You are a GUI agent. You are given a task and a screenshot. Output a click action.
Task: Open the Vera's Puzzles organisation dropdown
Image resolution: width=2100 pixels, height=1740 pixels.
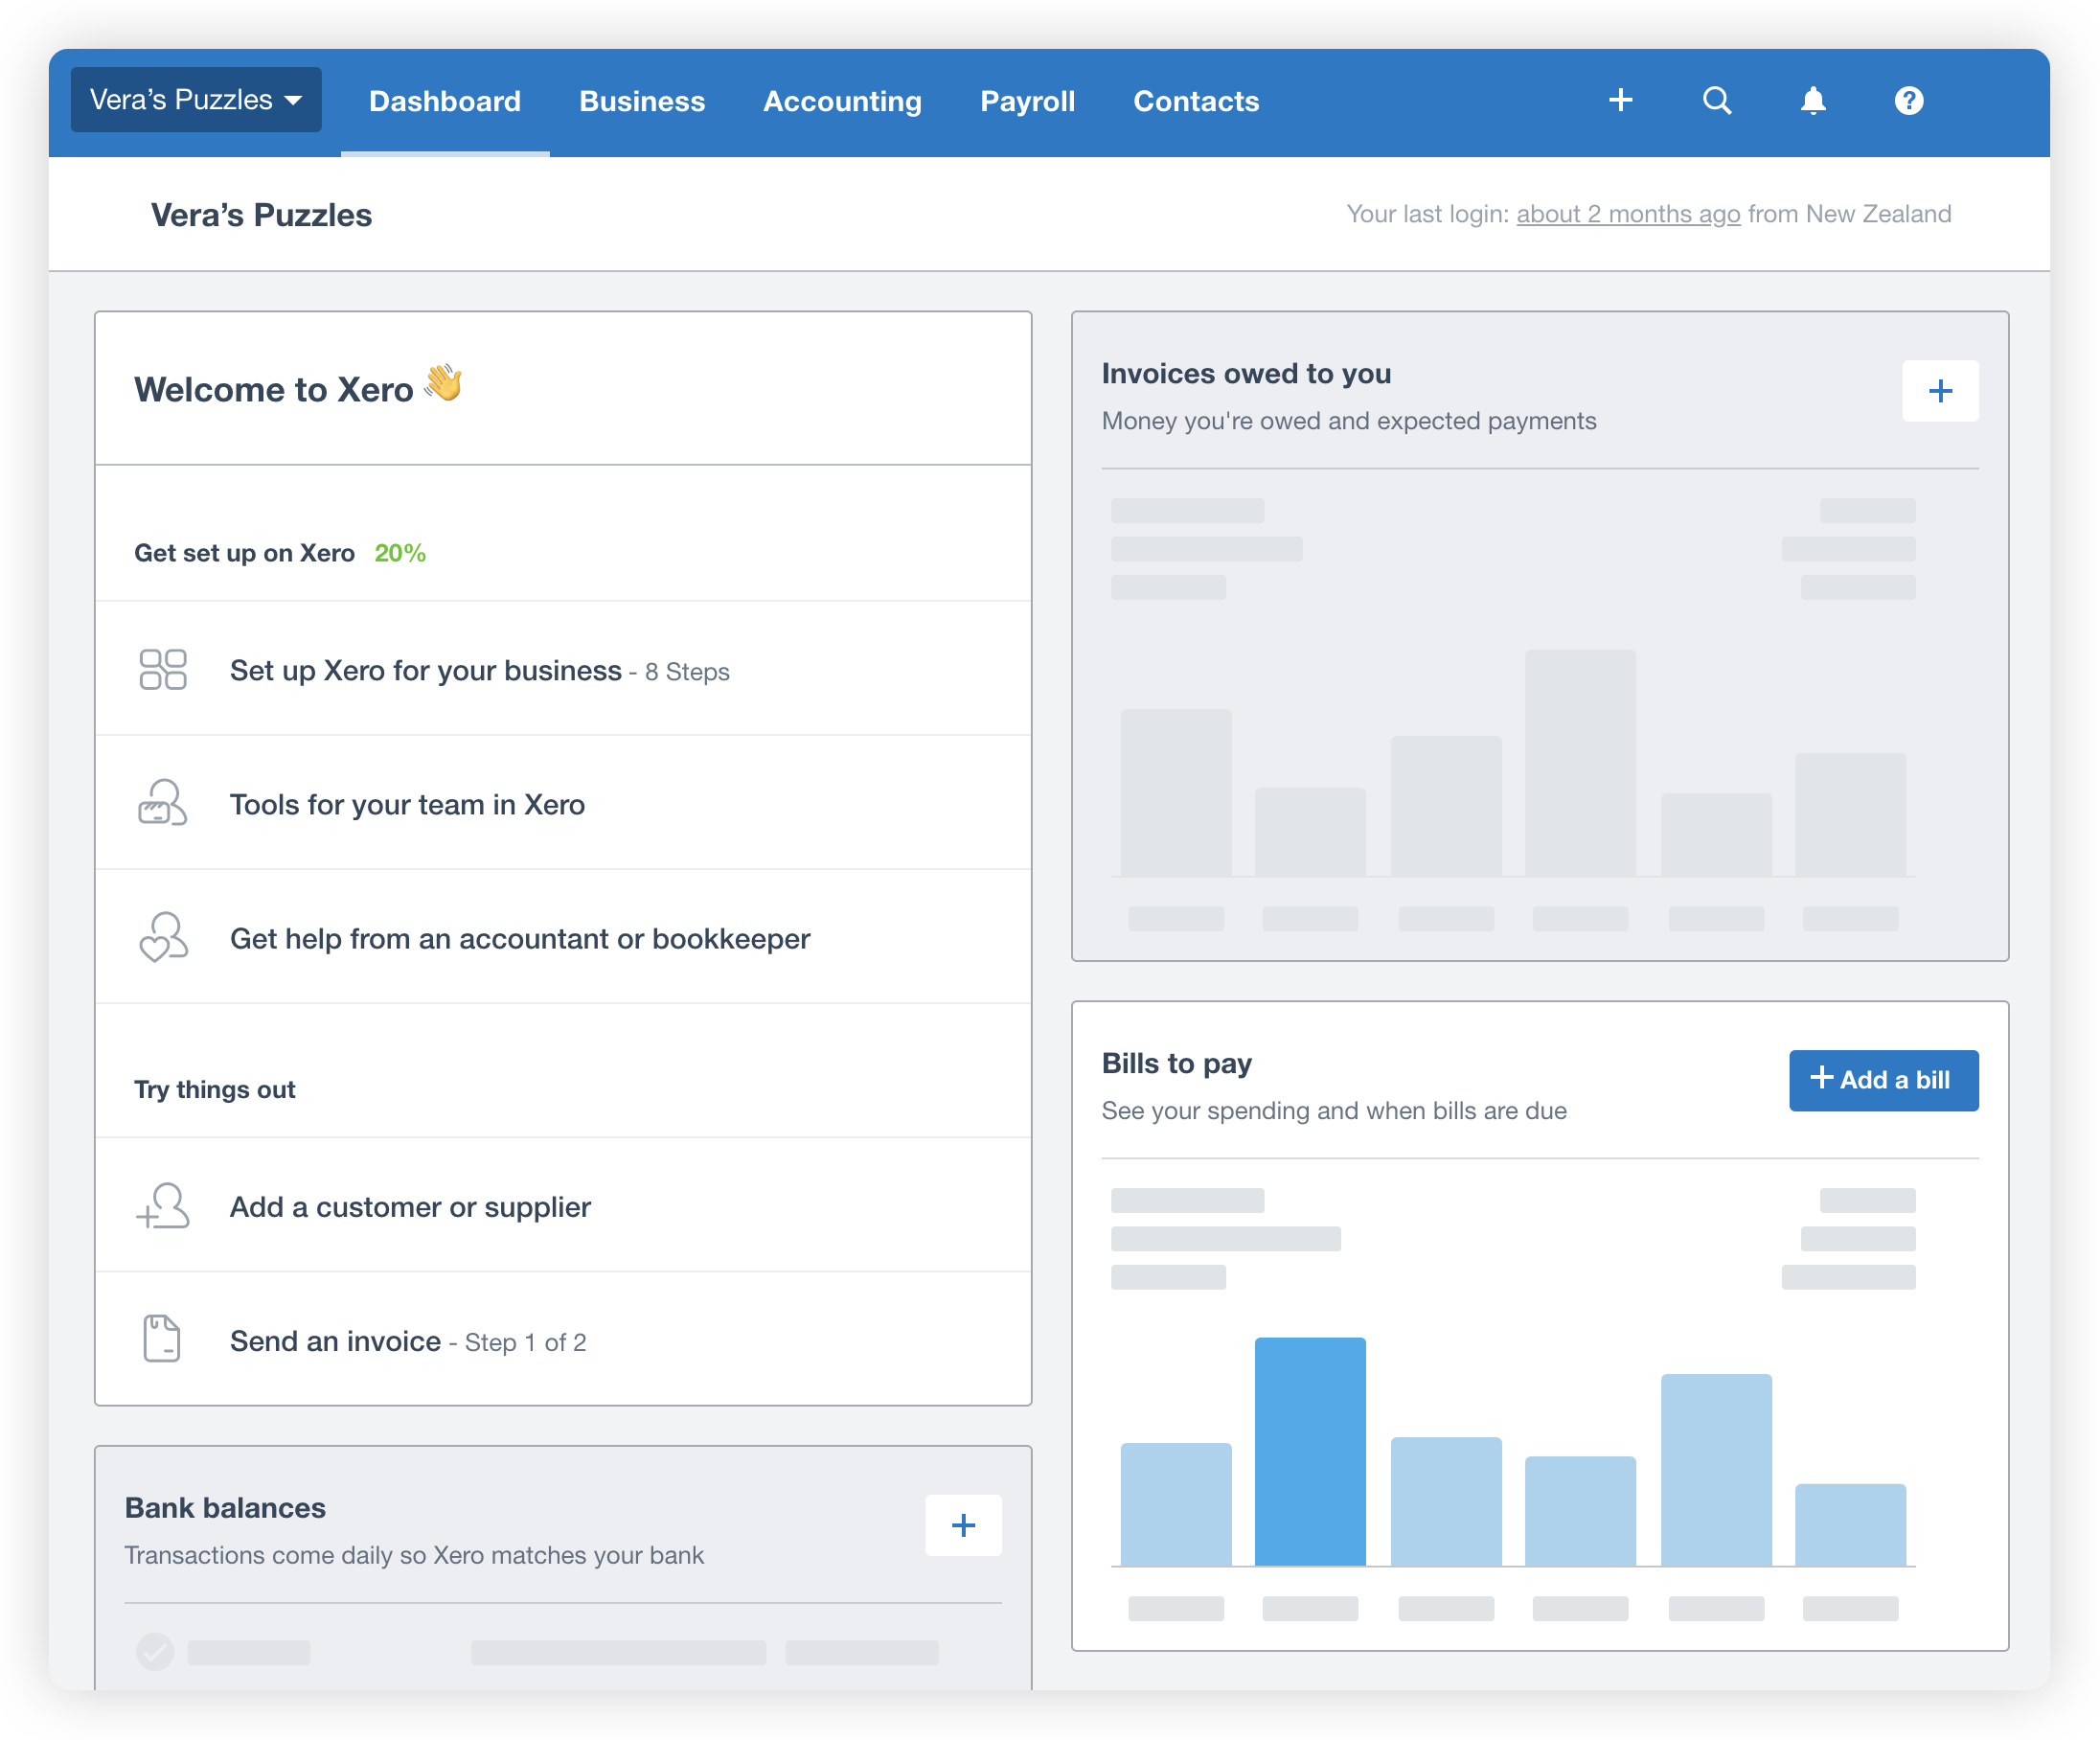tap(195, 99)
